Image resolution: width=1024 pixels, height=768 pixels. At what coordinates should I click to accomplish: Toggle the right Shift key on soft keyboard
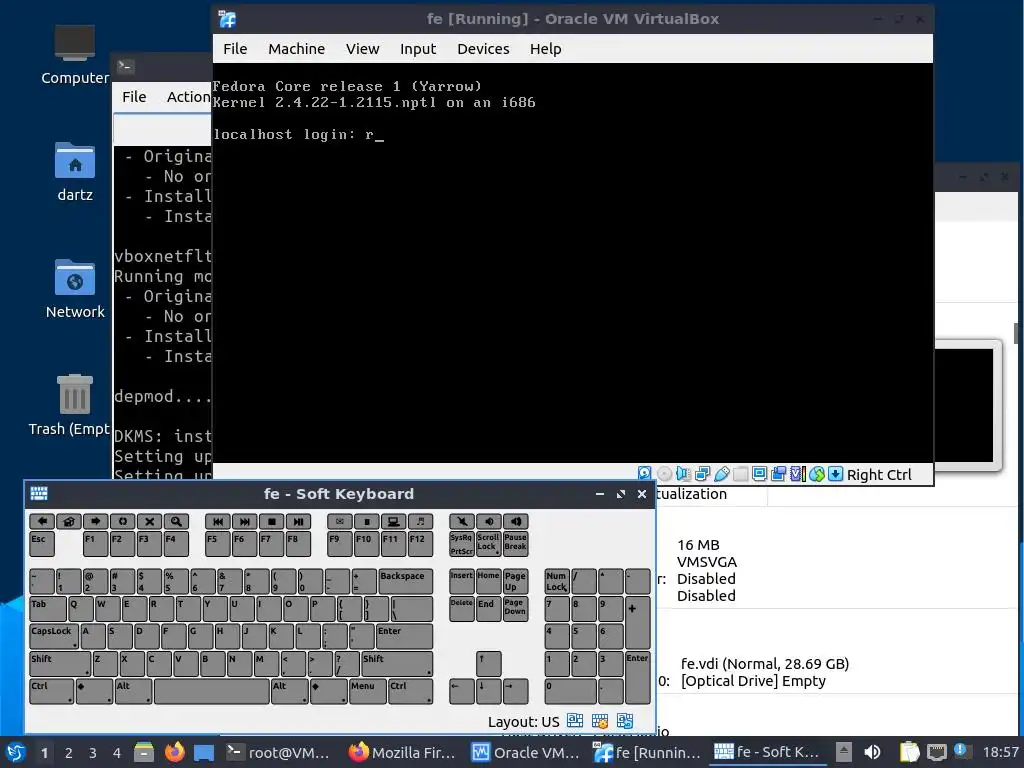click(396, 664)
